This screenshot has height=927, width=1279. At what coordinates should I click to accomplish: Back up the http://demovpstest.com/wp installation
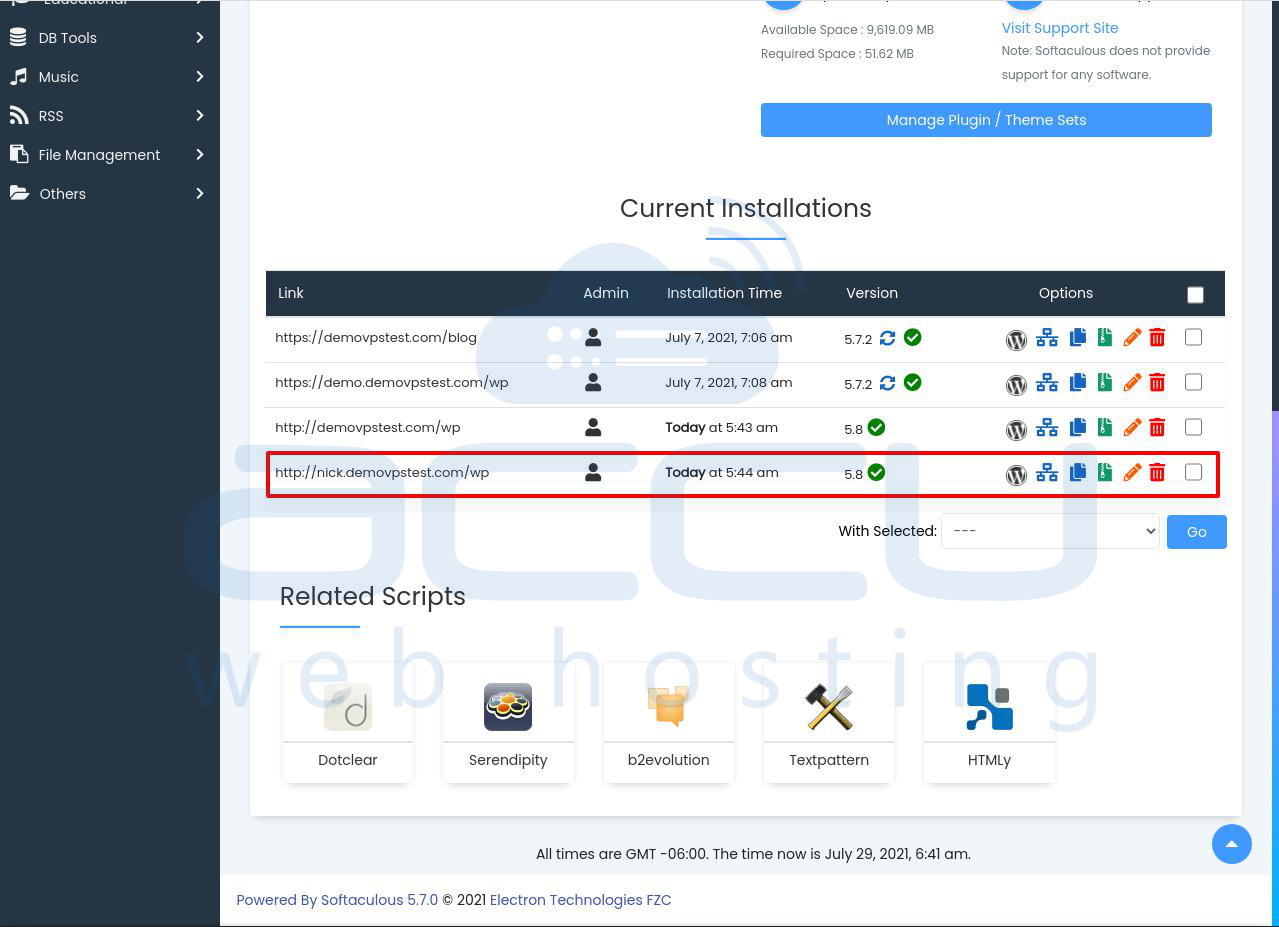pos(1104,428)
